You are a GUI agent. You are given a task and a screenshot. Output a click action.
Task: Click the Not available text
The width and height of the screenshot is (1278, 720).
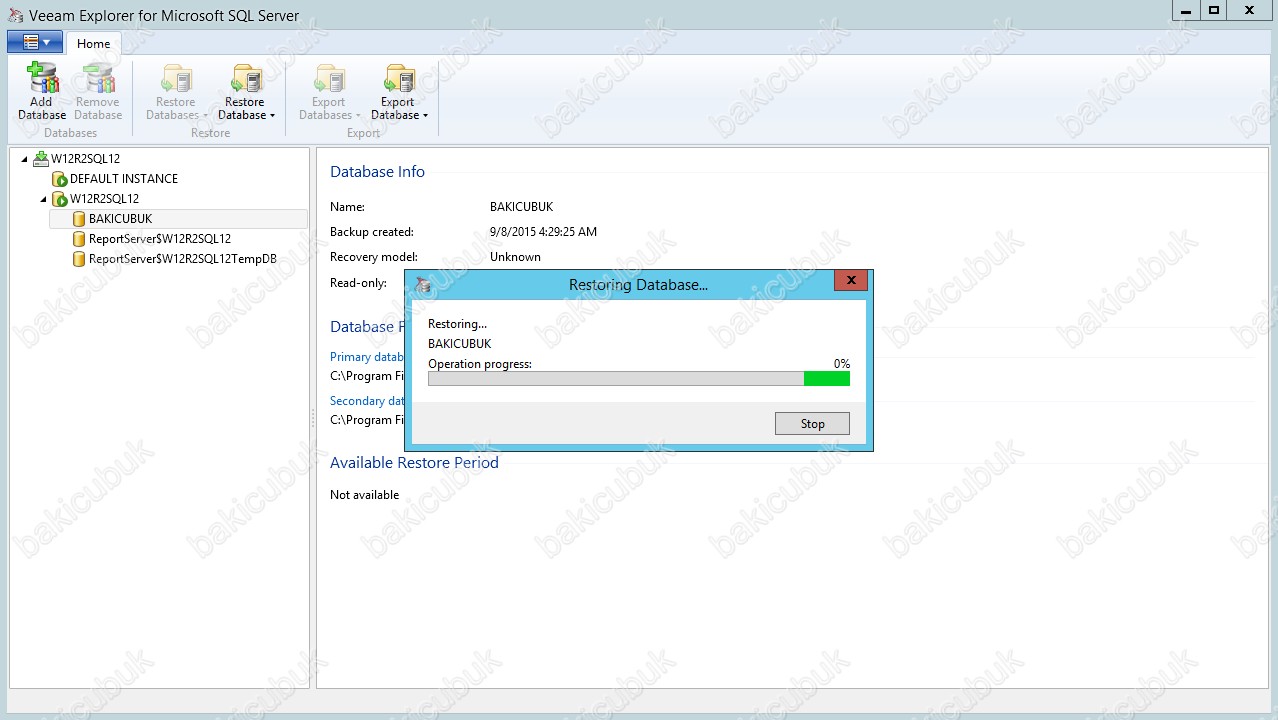pyautogui.click(x=364, y=495)
